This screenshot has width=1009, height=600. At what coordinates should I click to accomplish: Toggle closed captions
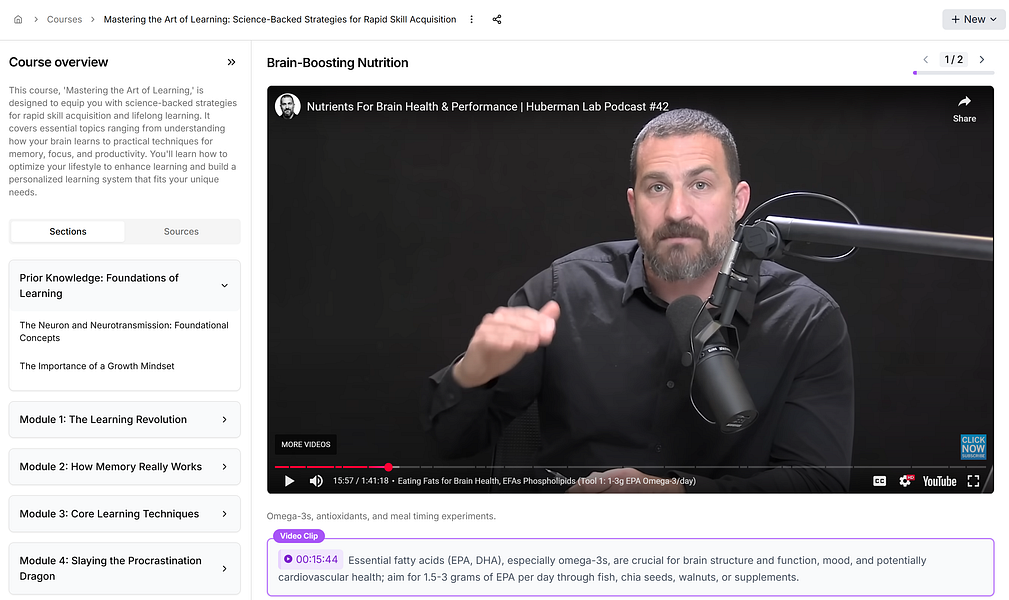879,481
